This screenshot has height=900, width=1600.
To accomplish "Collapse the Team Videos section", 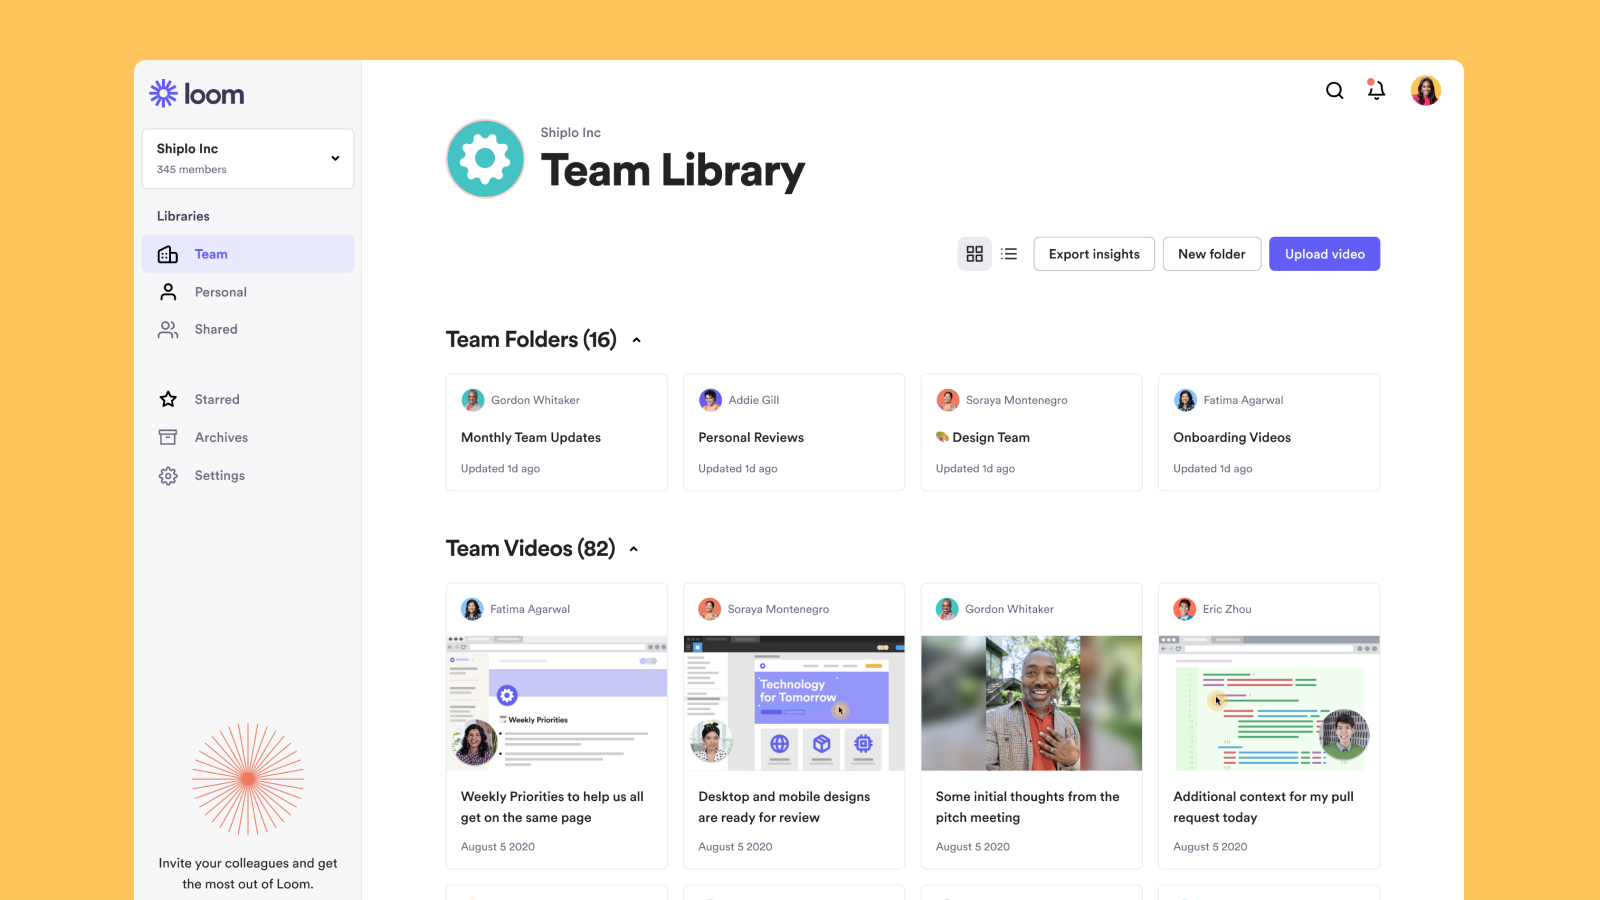I will (634, 549).
